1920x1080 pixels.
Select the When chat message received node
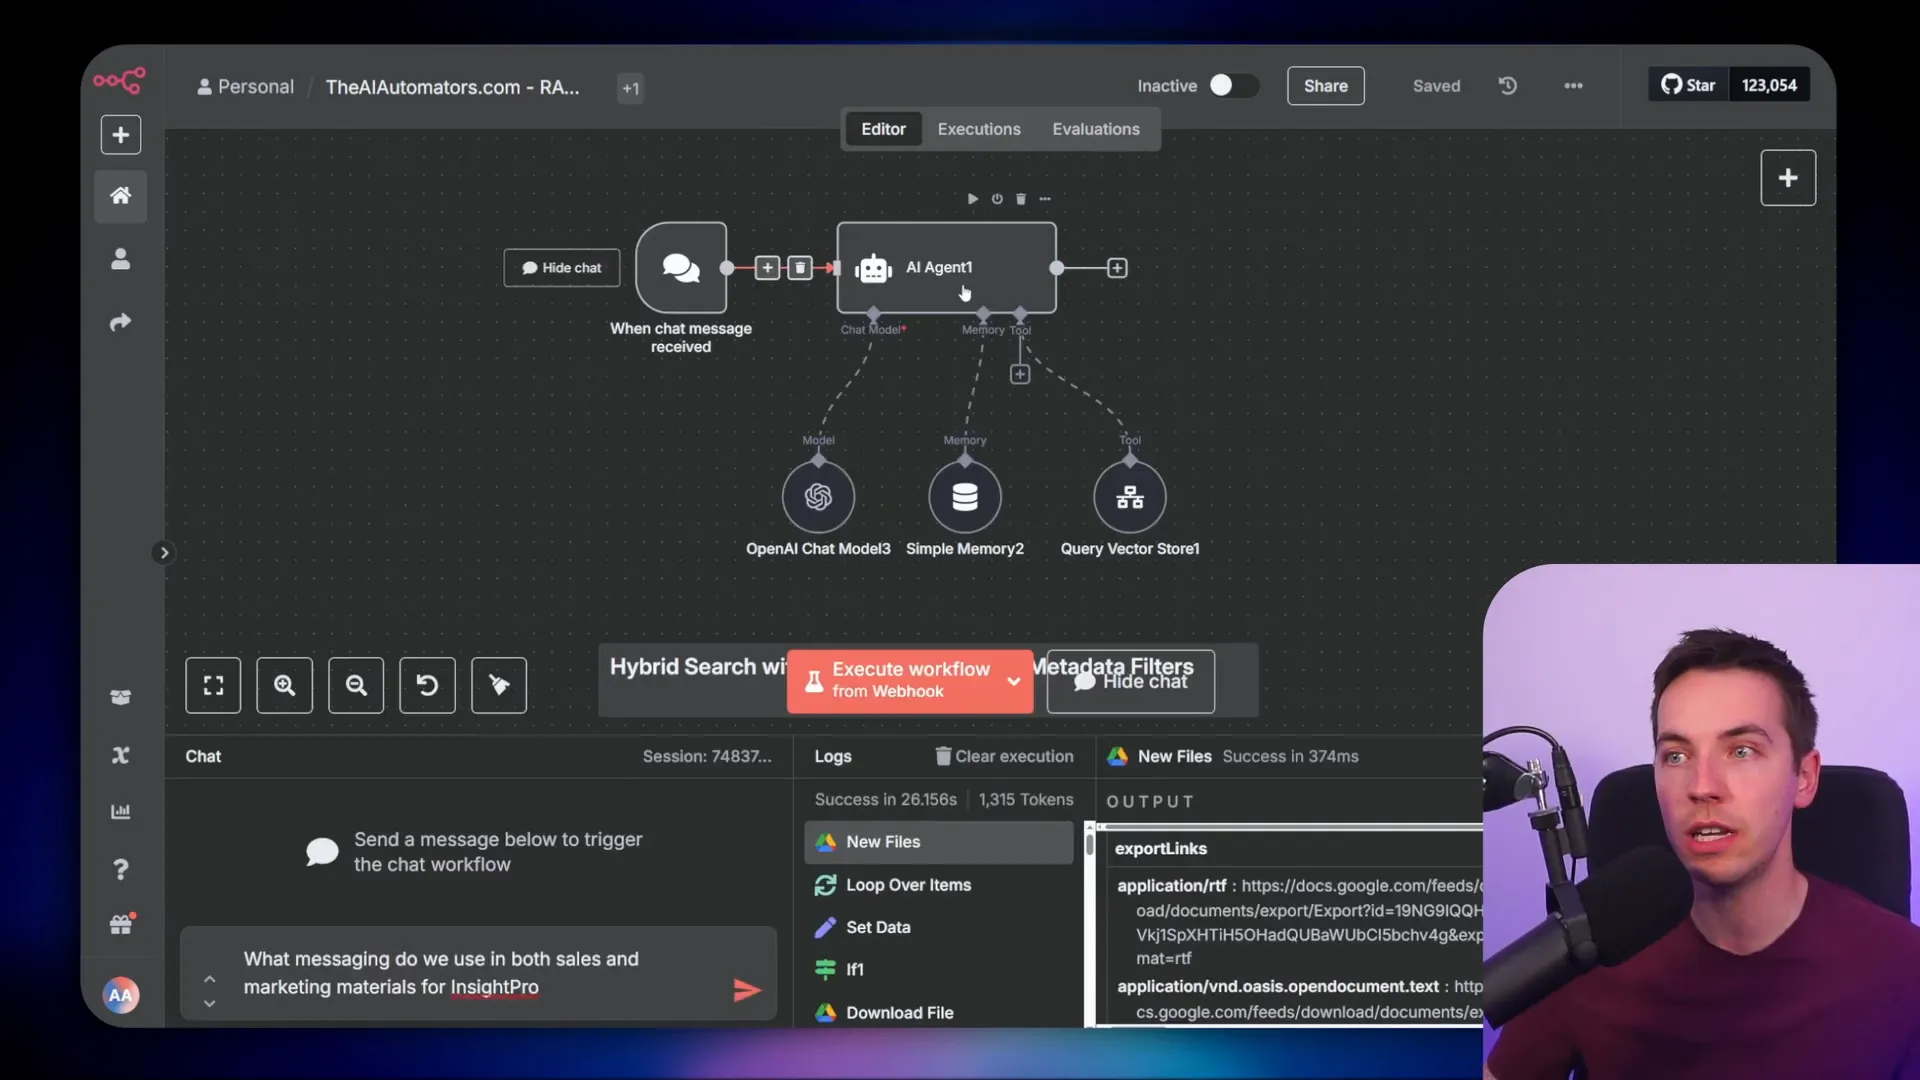tap(681, 268)
